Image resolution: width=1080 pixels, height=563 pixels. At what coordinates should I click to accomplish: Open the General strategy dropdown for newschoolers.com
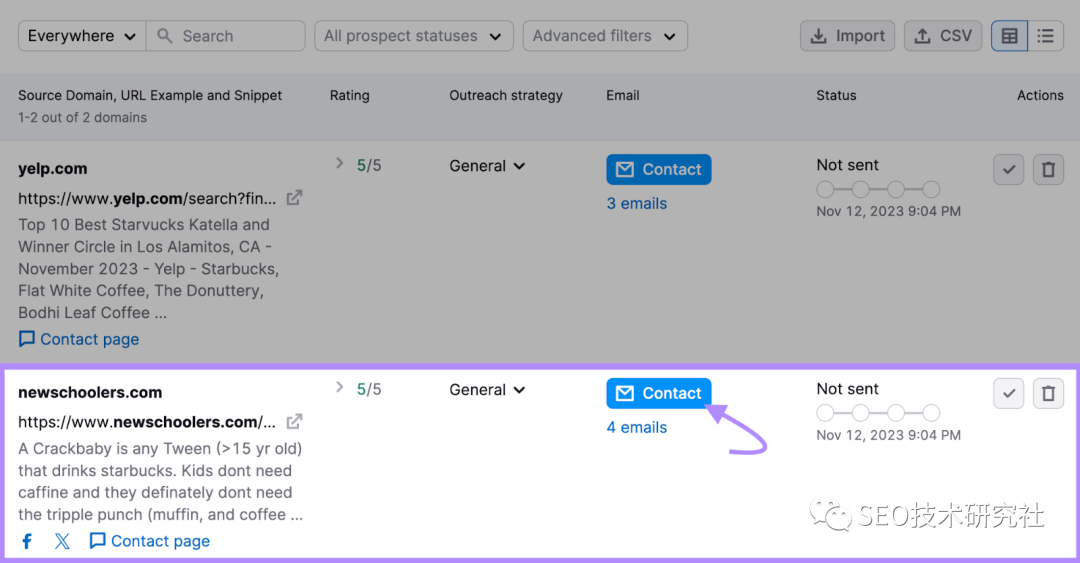487,390
